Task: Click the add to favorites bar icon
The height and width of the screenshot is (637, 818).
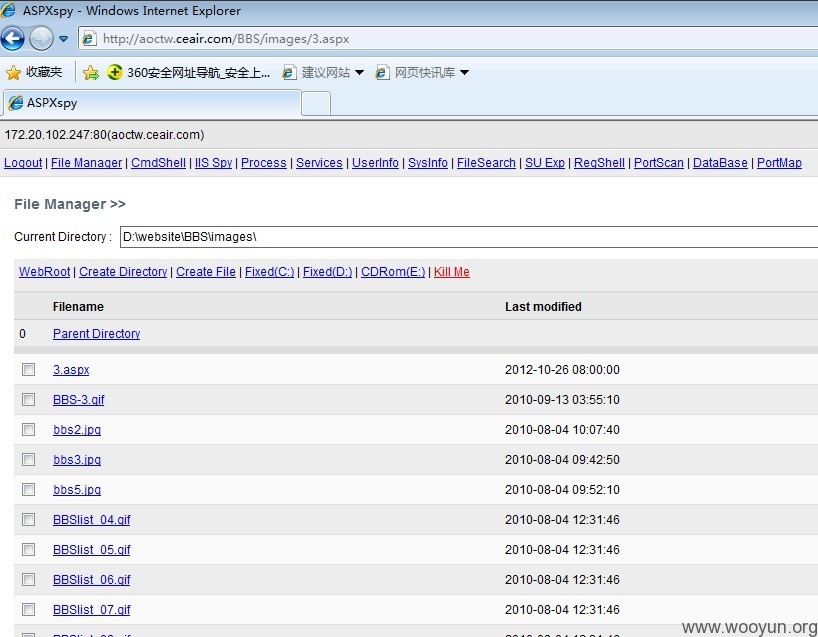Action: [91, 73]
